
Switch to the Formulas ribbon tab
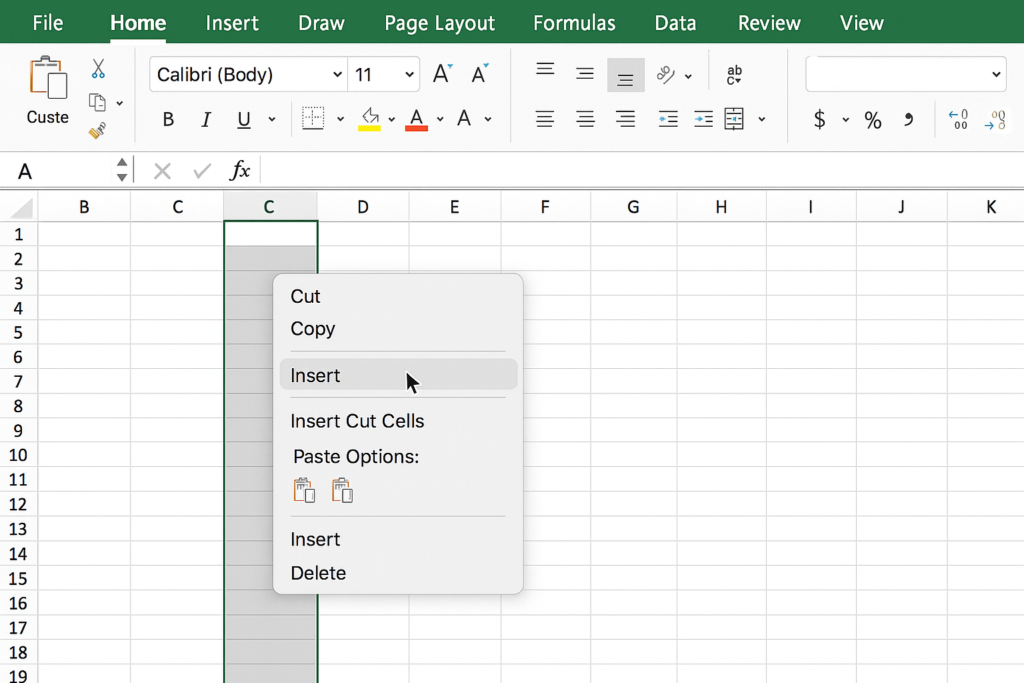(574, 23)
